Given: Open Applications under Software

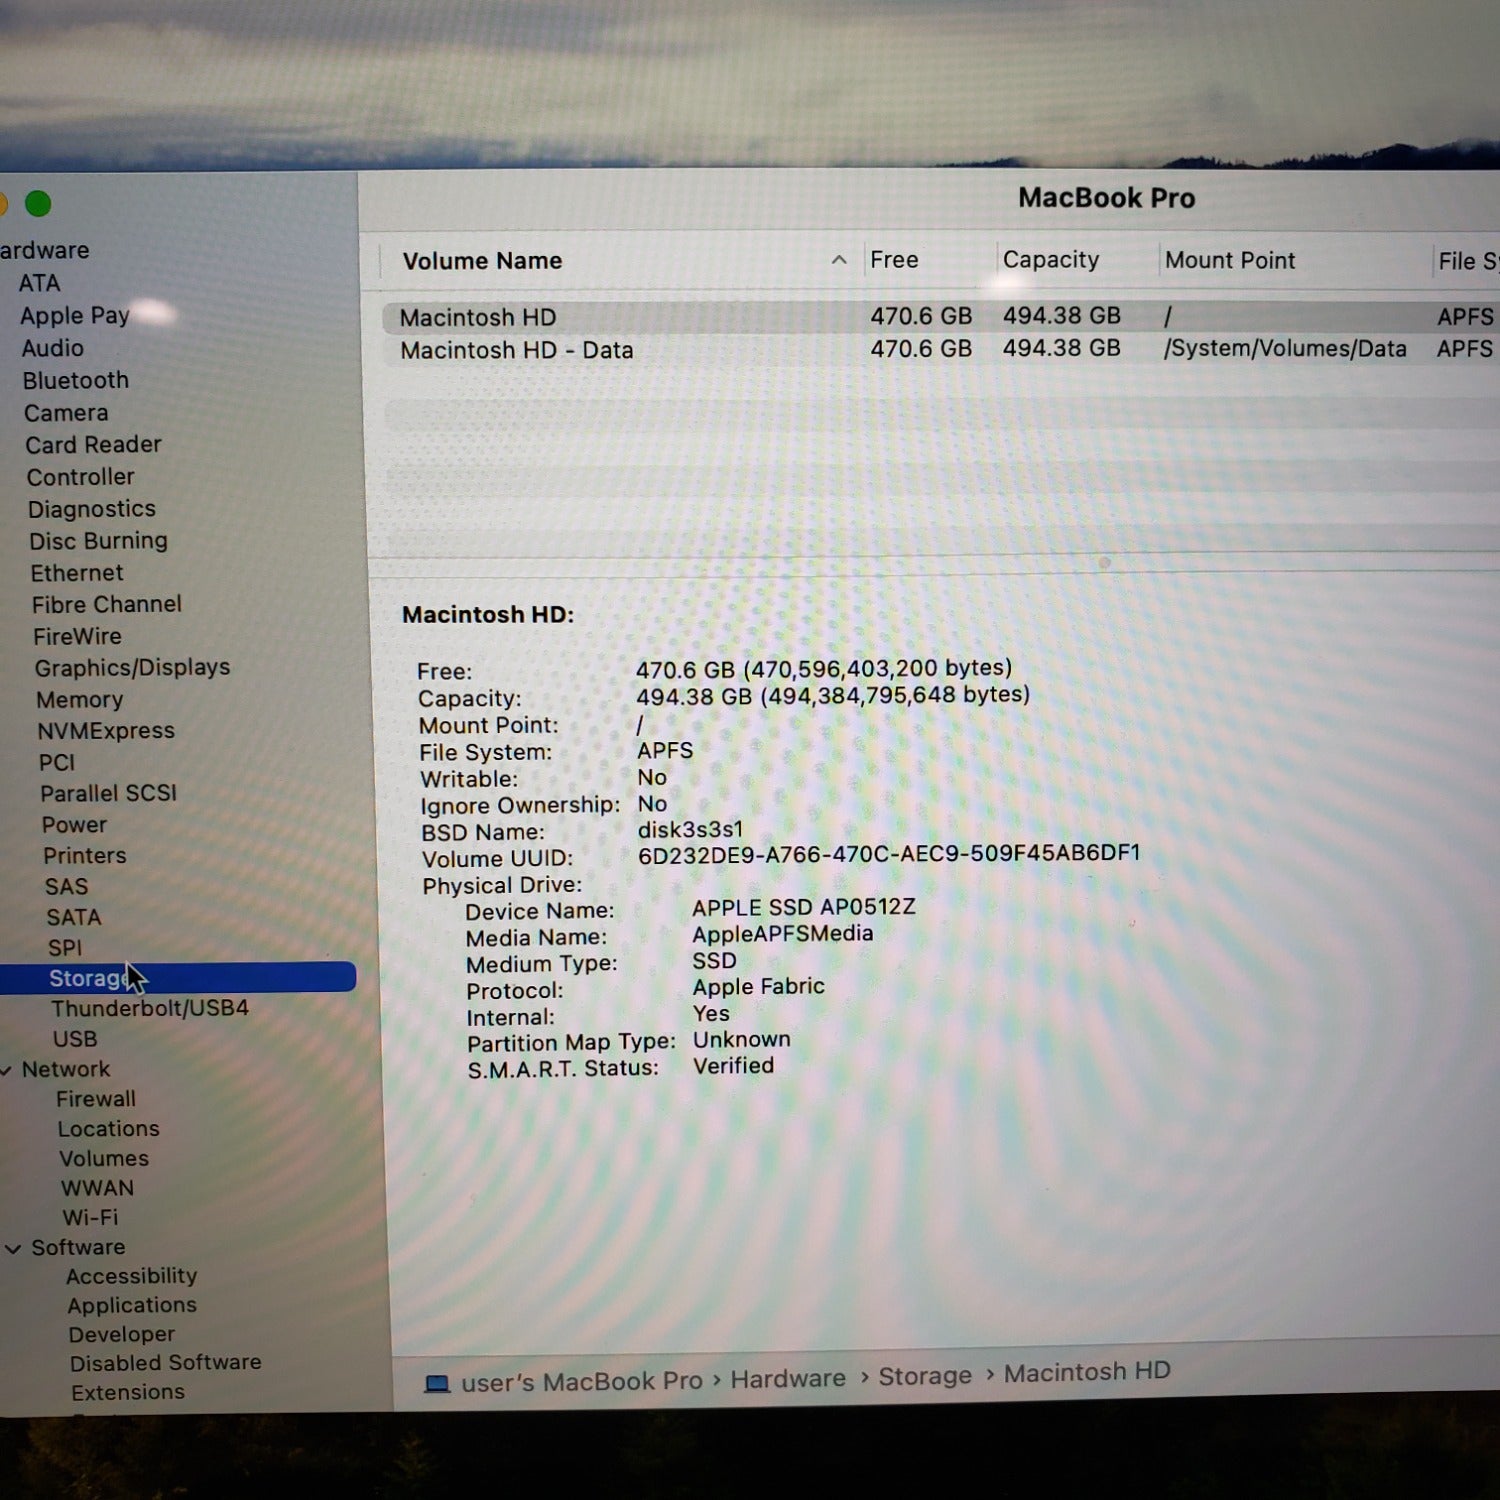Looking at the screenshot, I should (132, 1305).
